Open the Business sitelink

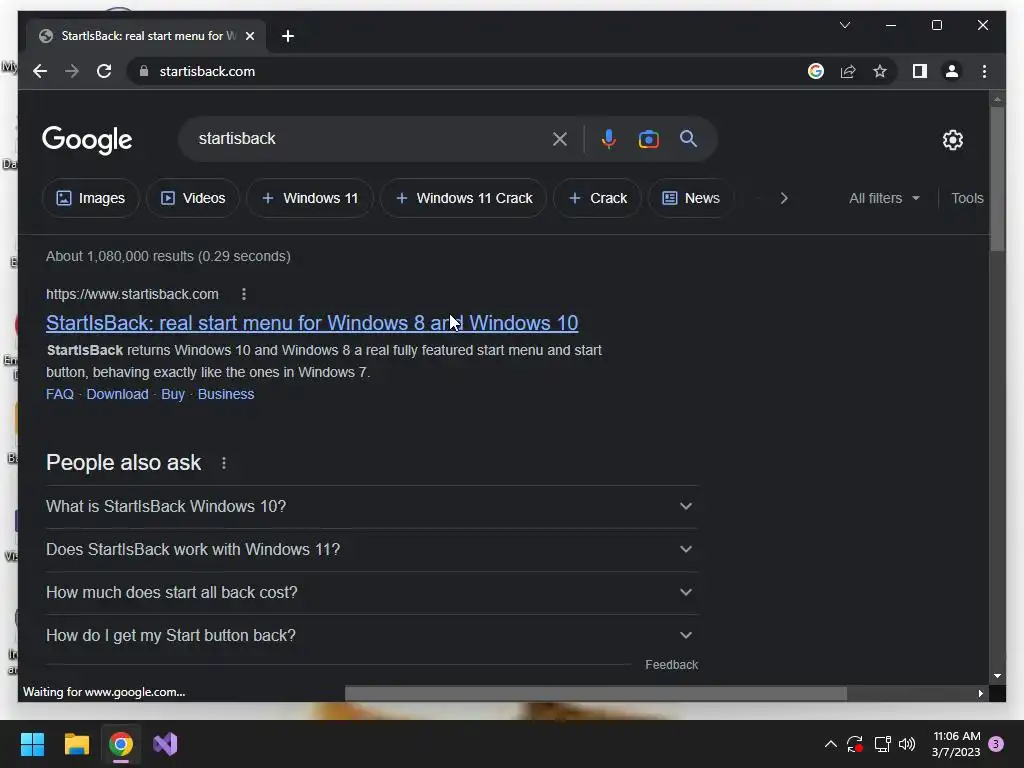pyautogui.click(x=226, y=394)
